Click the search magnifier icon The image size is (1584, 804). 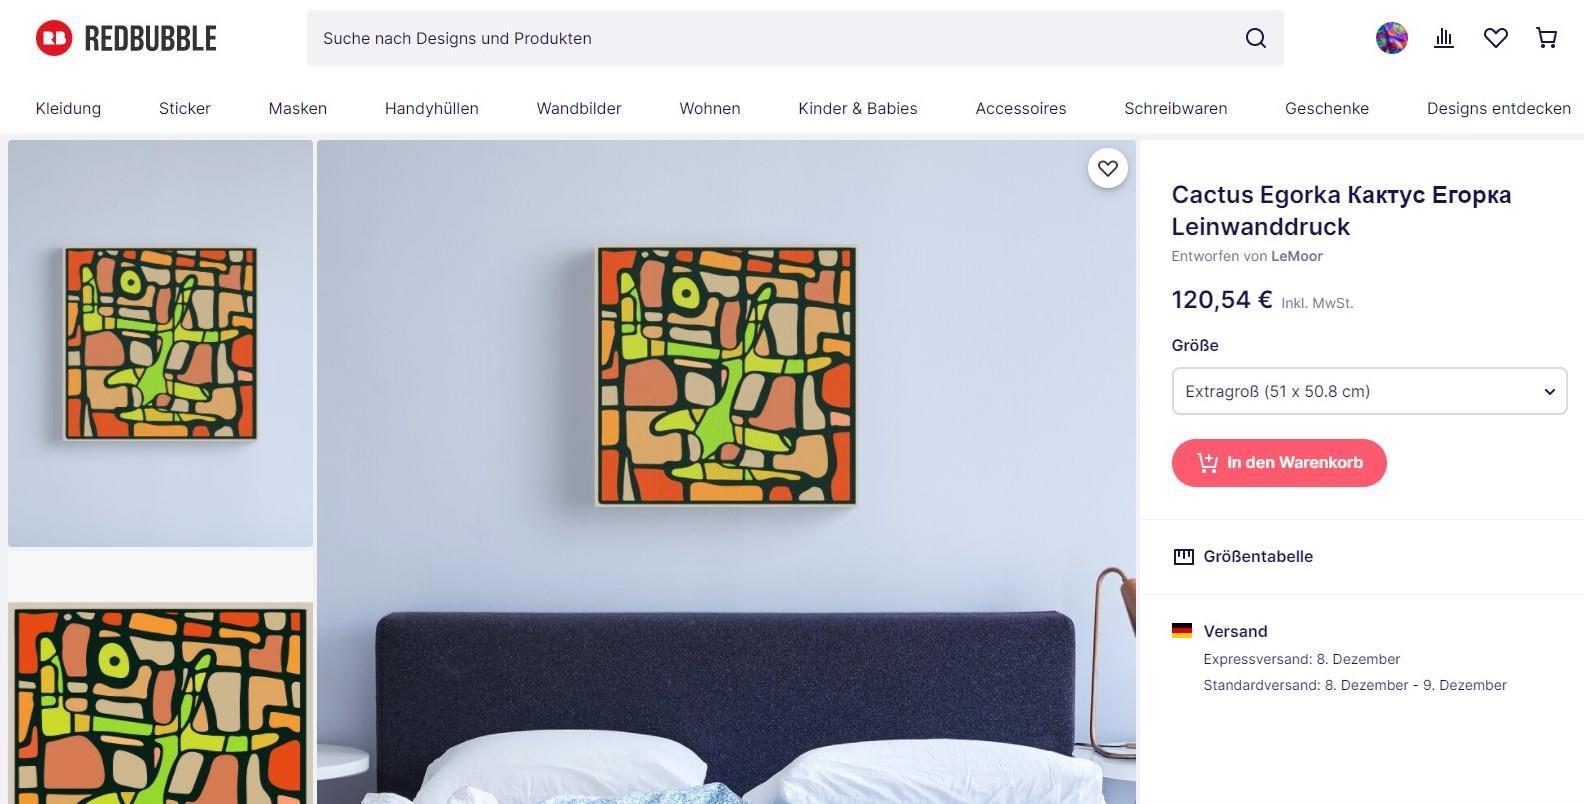[x=1256, y=38]
